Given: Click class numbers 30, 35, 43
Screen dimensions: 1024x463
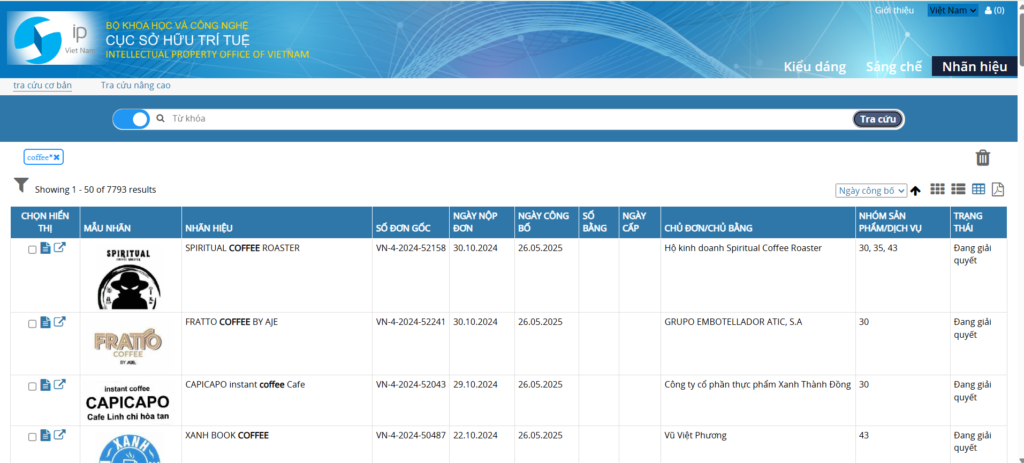Looking at the screenshot, I should [878, 248].
